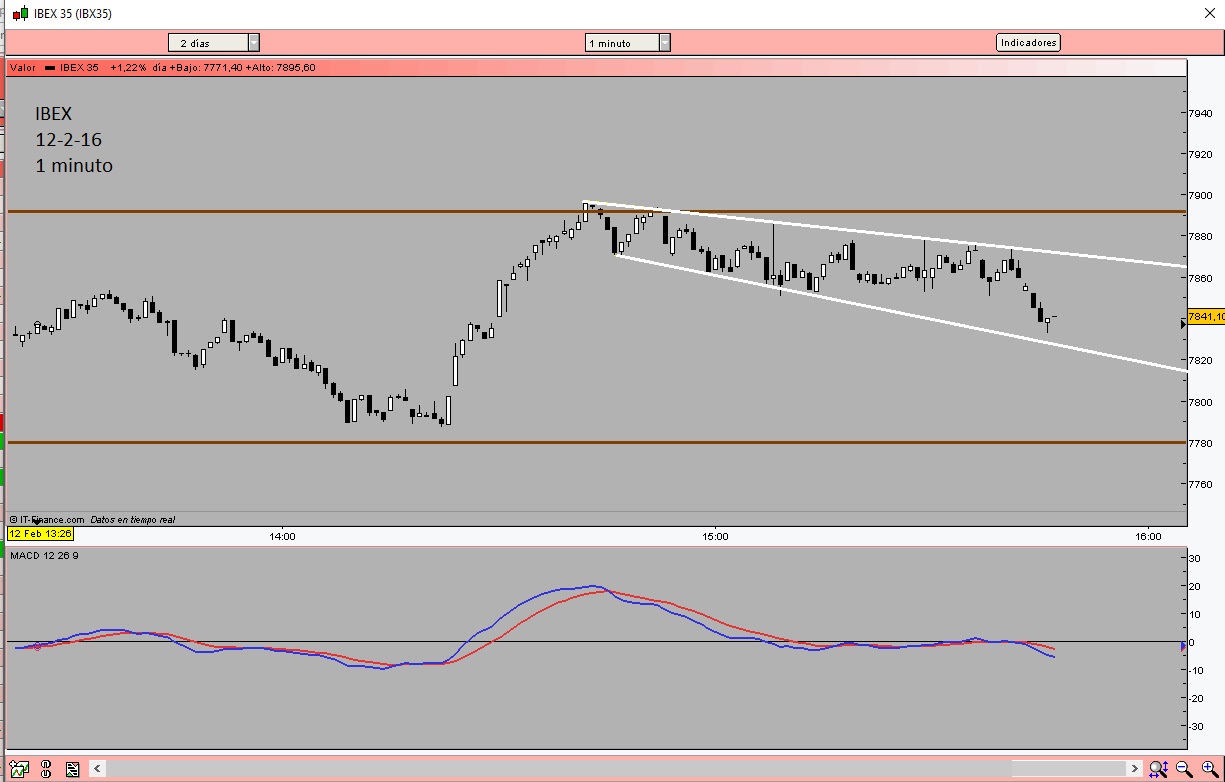Click the 14:00 time axis label
1225x782 pixels.
[x=283, y=537]
